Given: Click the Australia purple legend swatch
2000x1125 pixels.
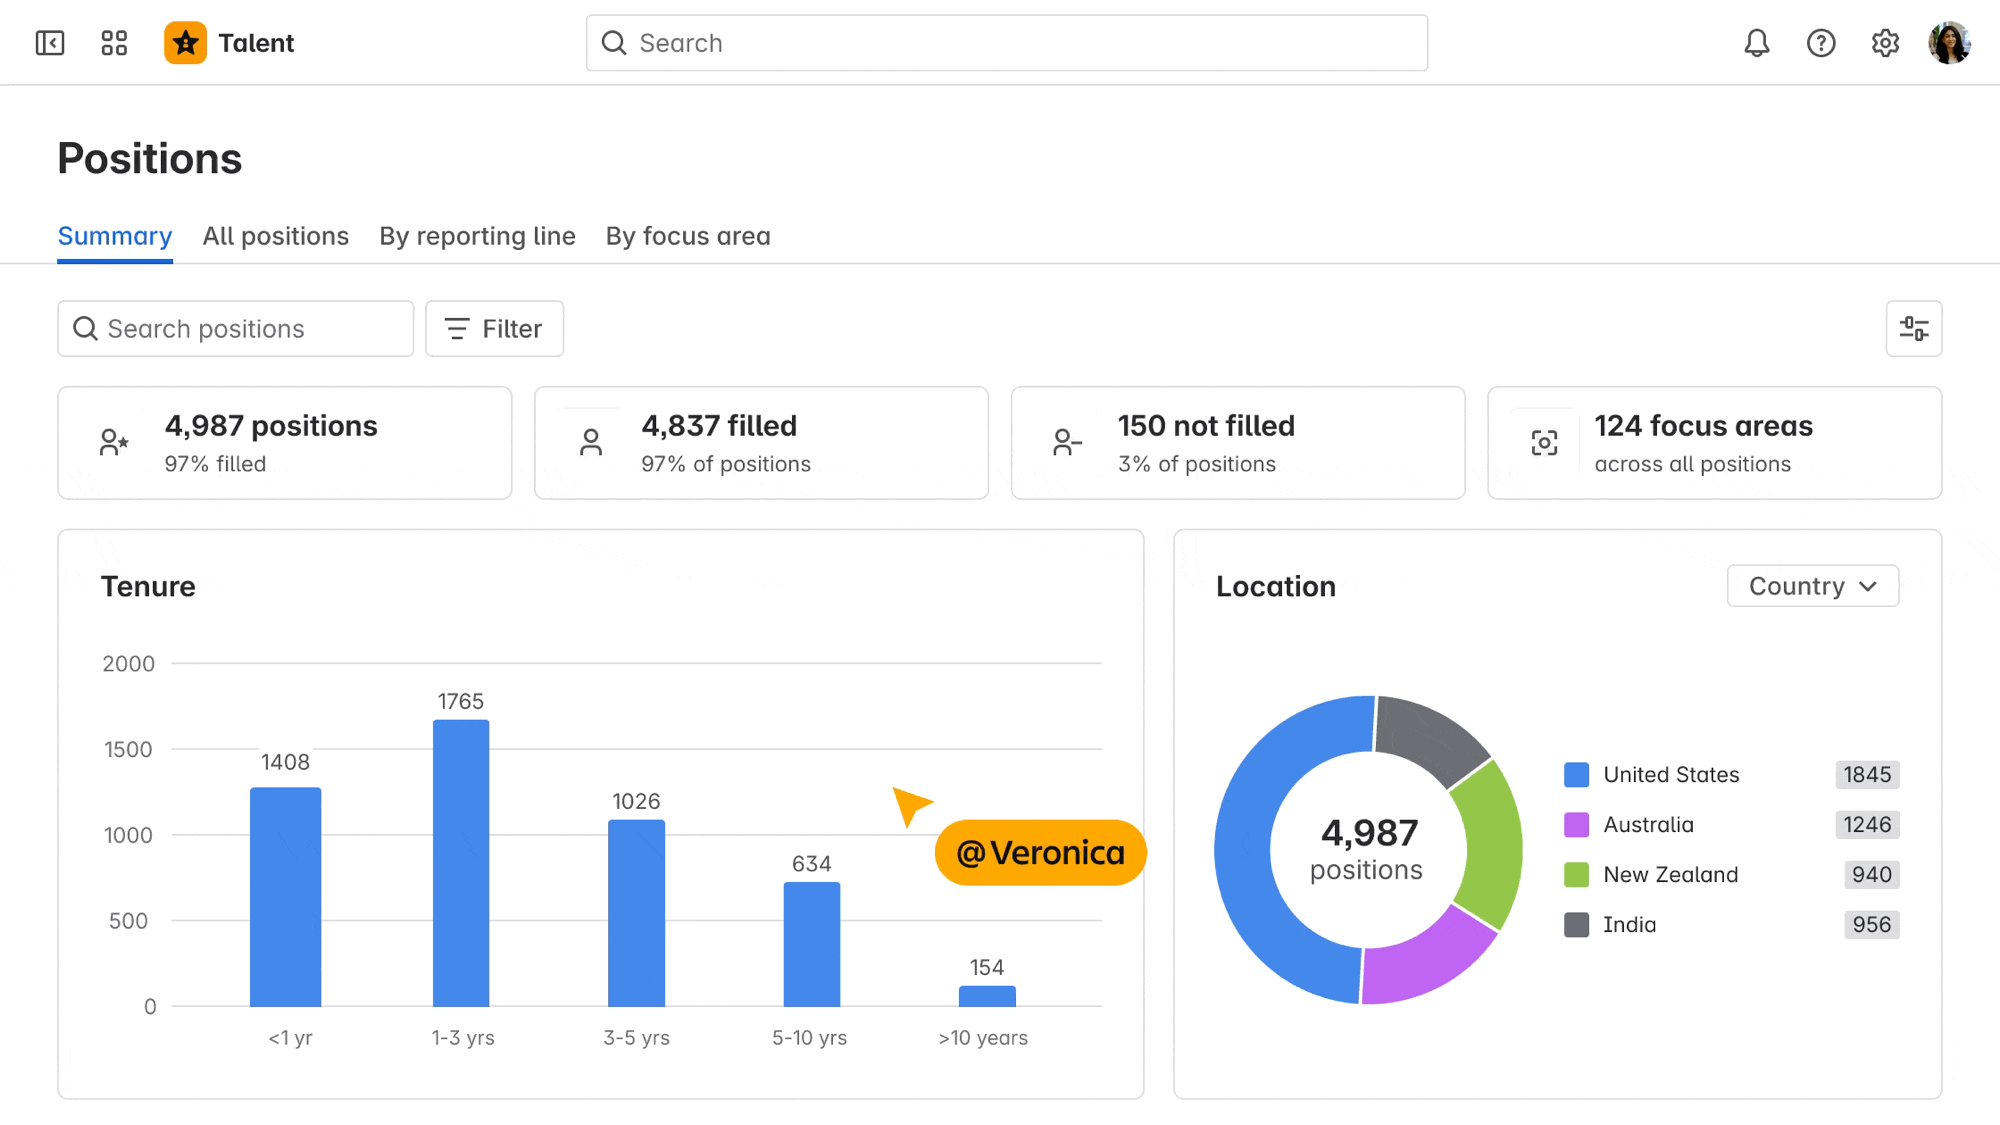Looking at the screenshot, I should [1576, 825].
